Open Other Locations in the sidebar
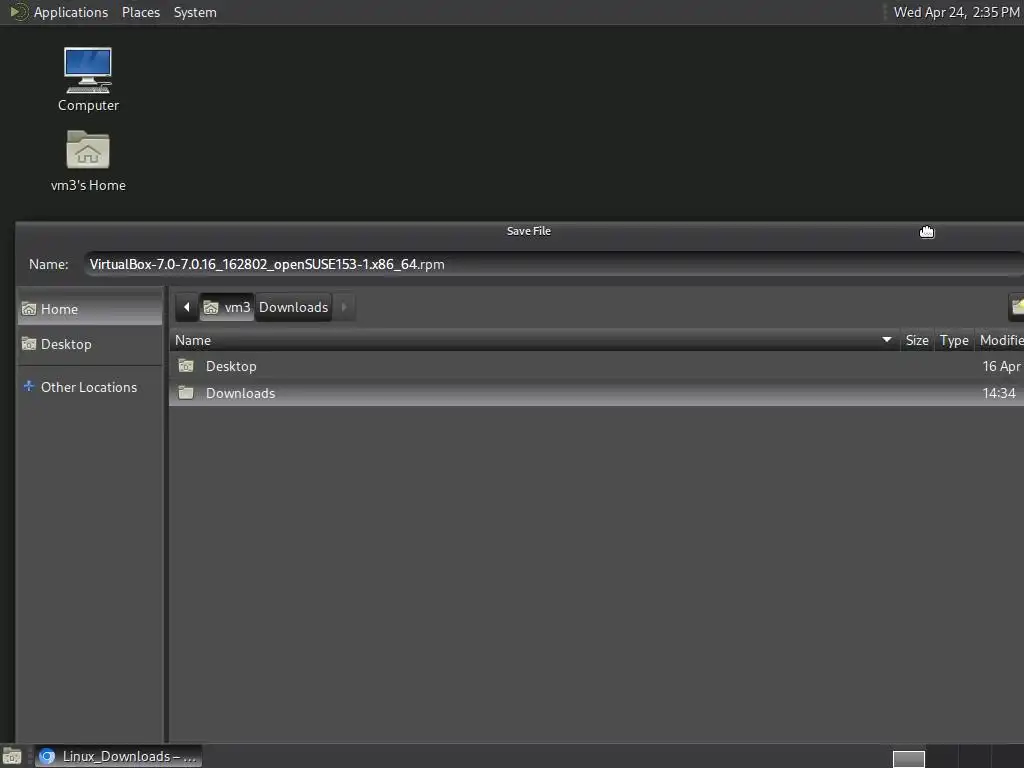The height and width of the screenshot is (768, 1024). (90, 387)
